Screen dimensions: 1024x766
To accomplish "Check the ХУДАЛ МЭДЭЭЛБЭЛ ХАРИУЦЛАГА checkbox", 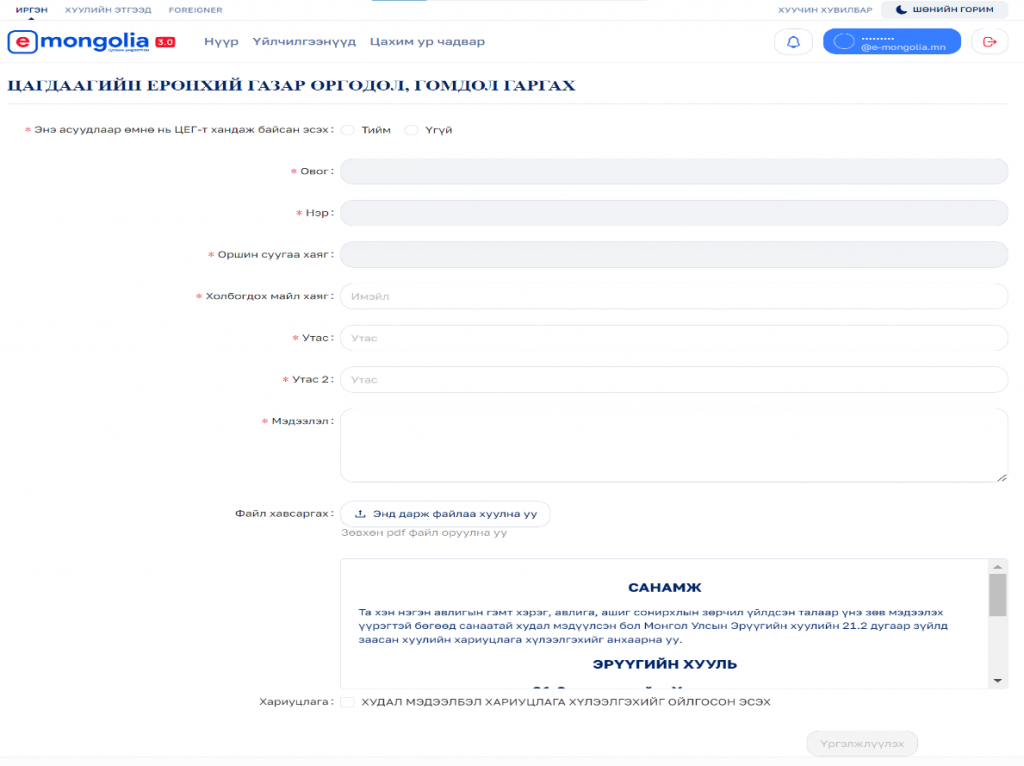I will (x=347, y=703).
